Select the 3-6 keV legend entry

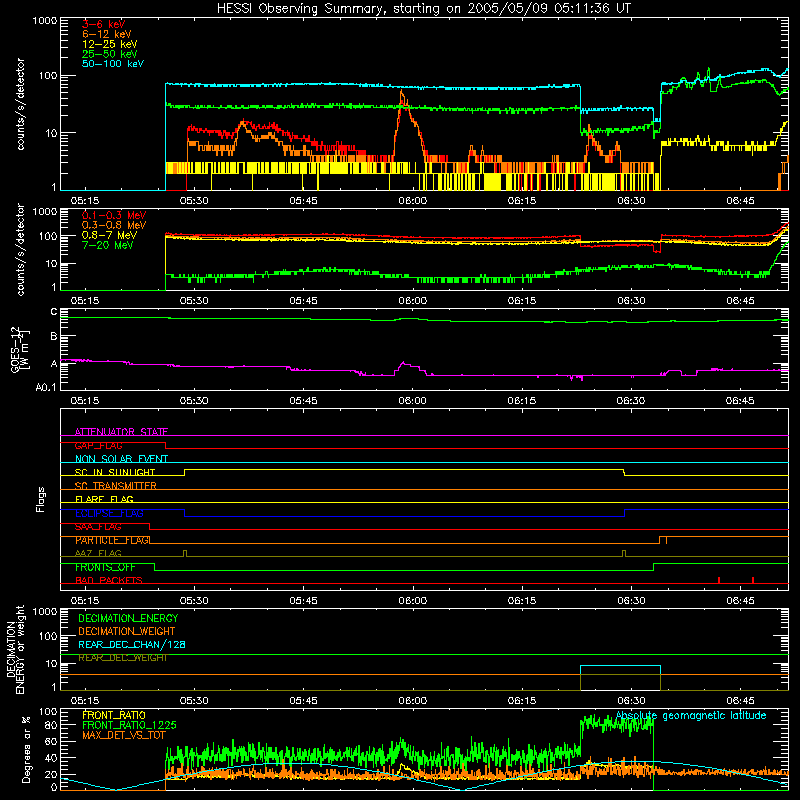(x=104, y=24)
